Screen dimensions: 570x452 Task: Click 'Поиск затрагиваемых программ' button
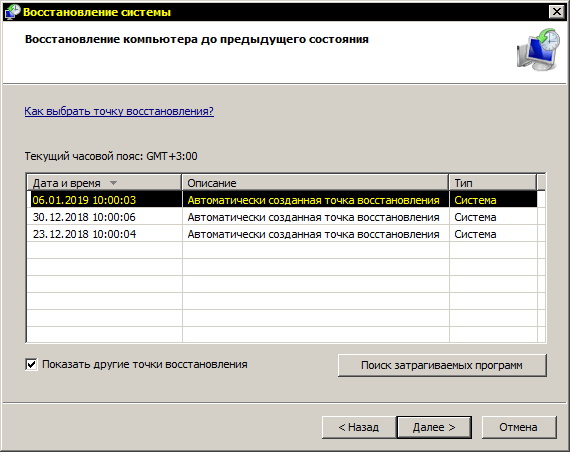(442, 365)
